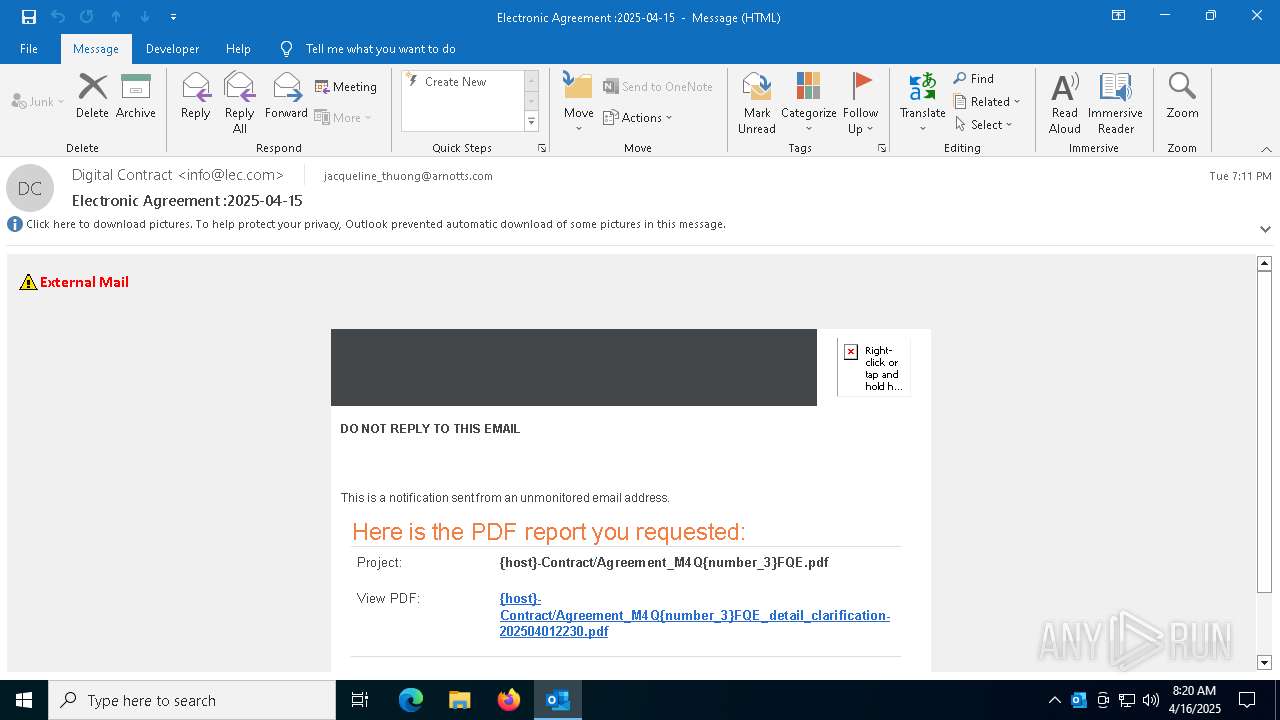Open Translate options

coord(923,102)
